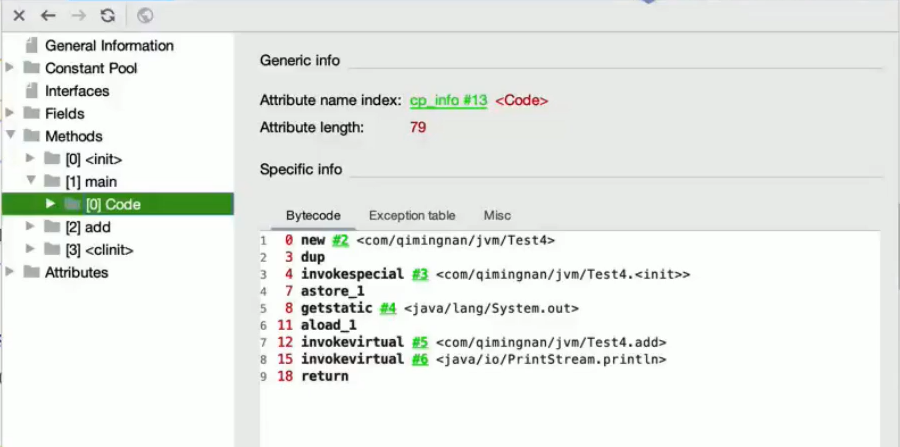Click the Attributes folder icon
900x447 pixels.
pos(31,272)
